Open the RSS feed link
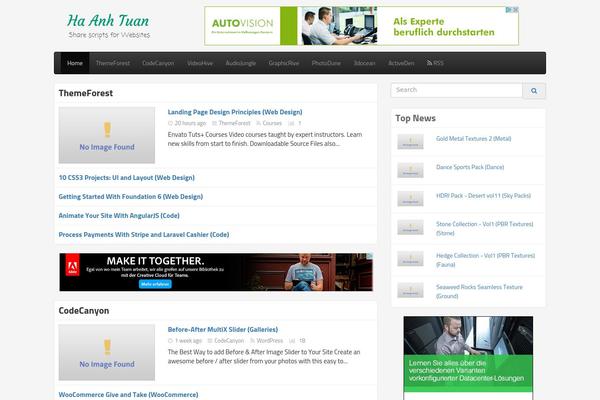 (x=435, y=63)
